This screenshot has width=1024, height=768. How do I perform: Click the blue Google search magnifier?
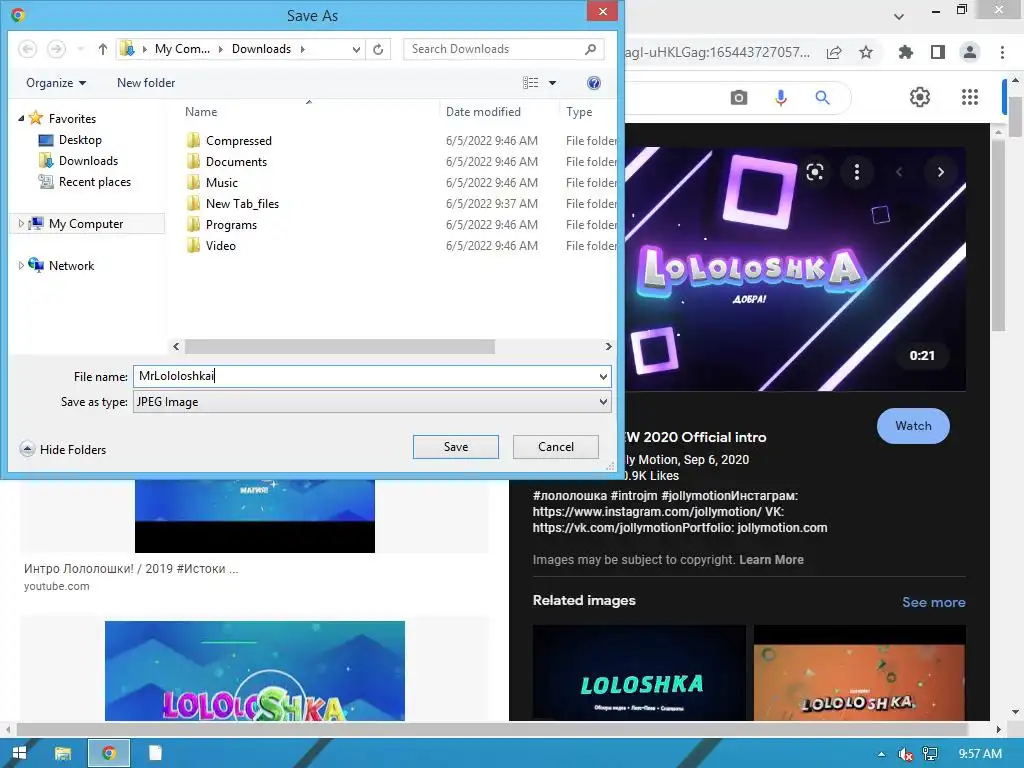(822, 98)
